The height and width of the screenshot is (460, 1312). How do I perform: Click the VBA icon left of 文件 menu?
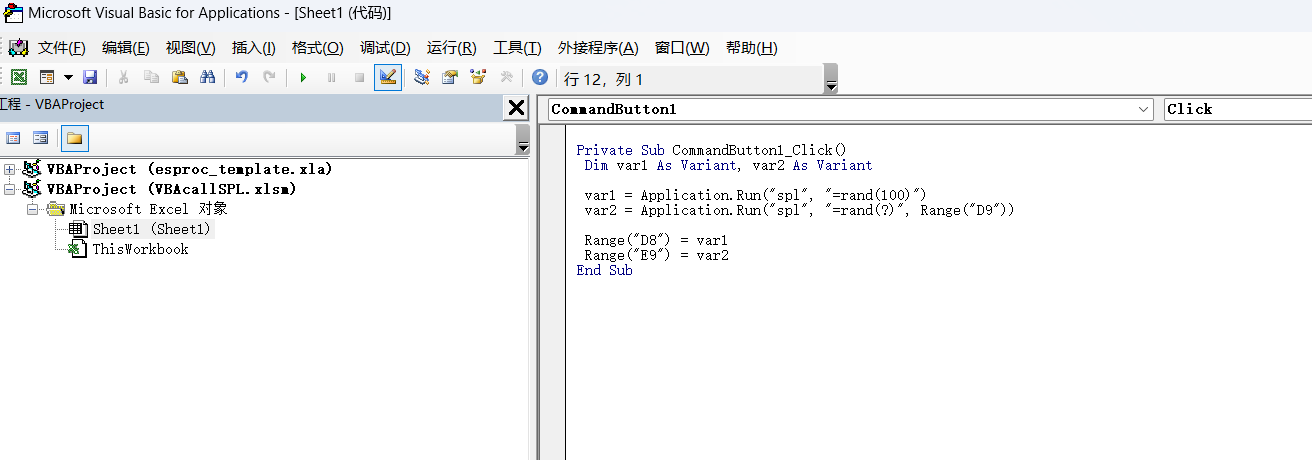(x=18, y=48)
